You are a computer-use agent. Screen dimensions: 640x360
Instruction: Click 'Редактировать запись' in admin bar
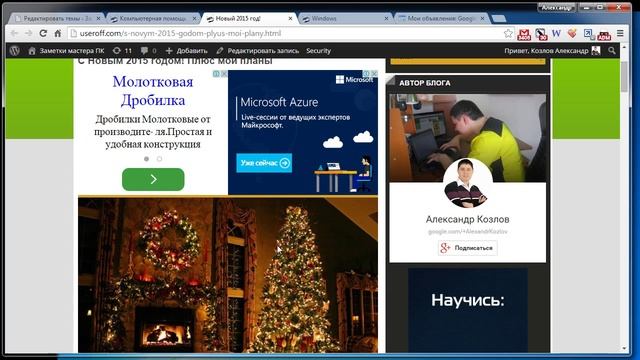click(258, 51)
